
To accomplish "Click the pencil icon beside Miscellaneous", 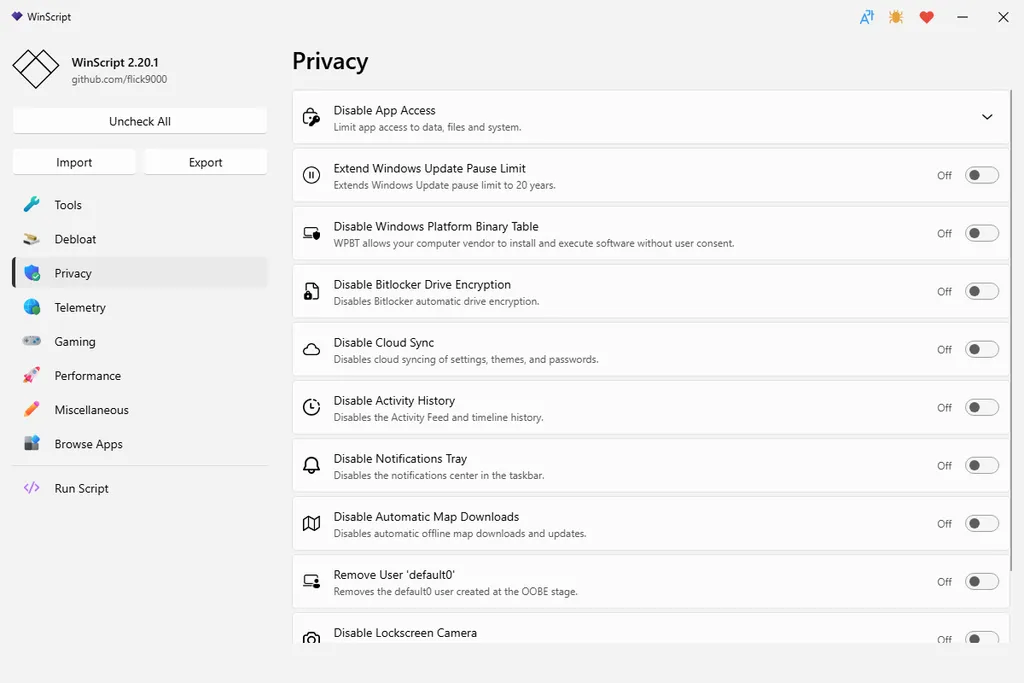I will click(x=31, y=409).
